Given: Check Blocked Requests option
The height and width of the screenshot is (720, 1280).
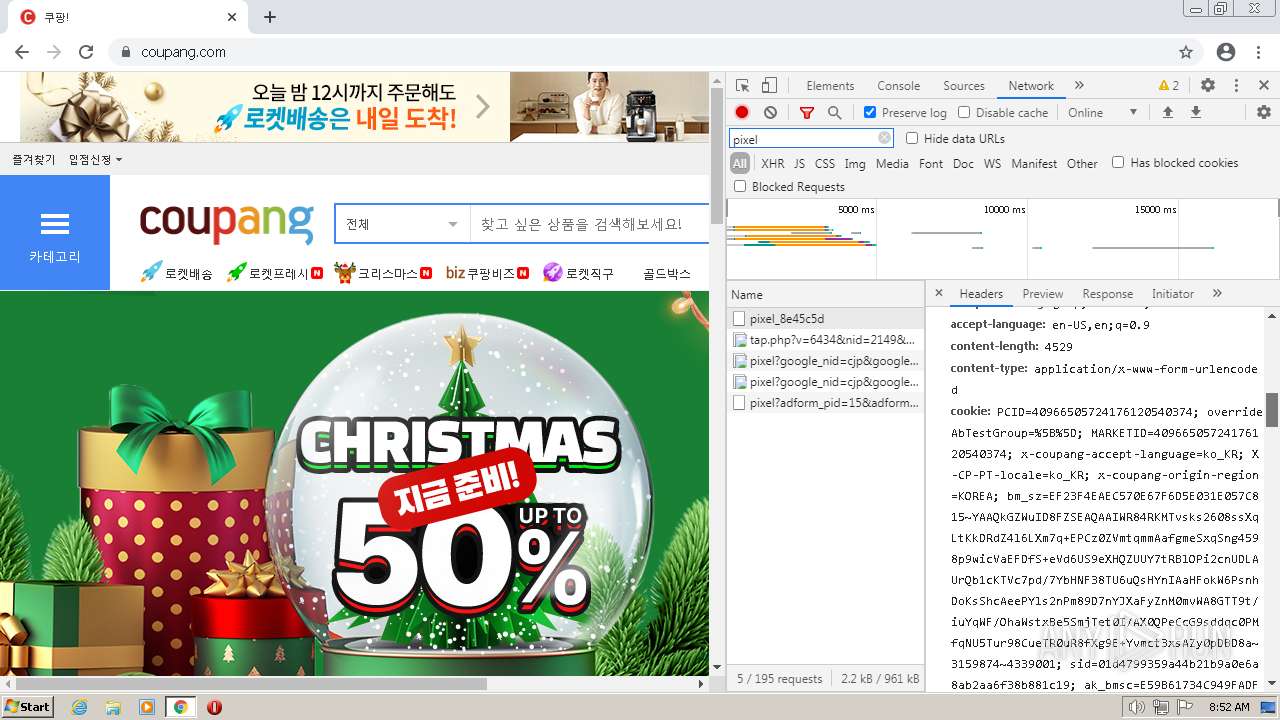Looking at the screenshot, I should pos(740,186).
